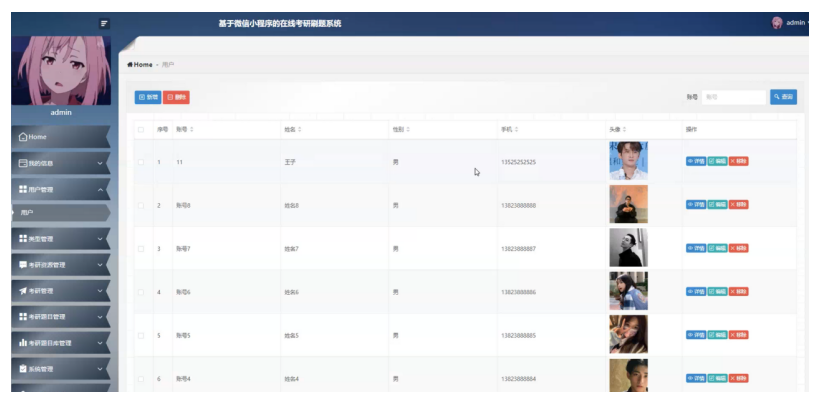Open avatar thumbnail in 账号8 row
The height and width of the screenshot is (394, 813).
pyautogui.click(x=628, y=204)
